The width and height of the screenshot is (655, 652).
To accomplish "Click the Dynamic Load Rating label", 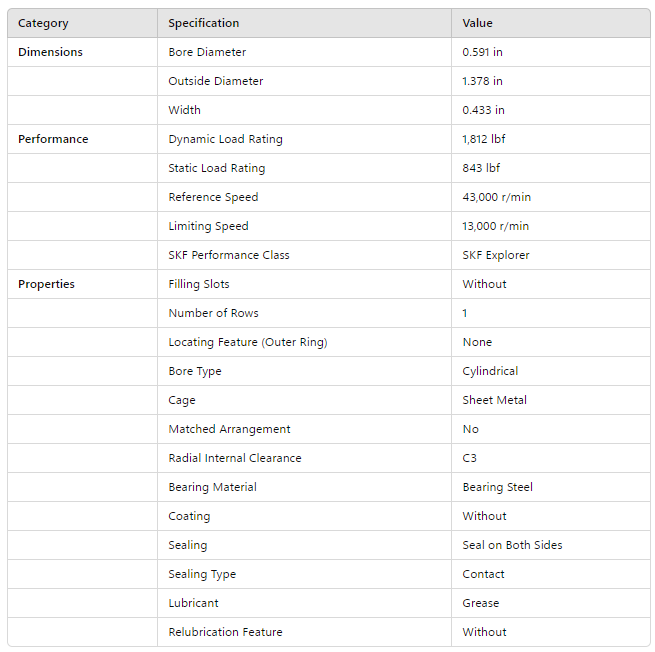I will pyautogui.click(x=226, y=139).
